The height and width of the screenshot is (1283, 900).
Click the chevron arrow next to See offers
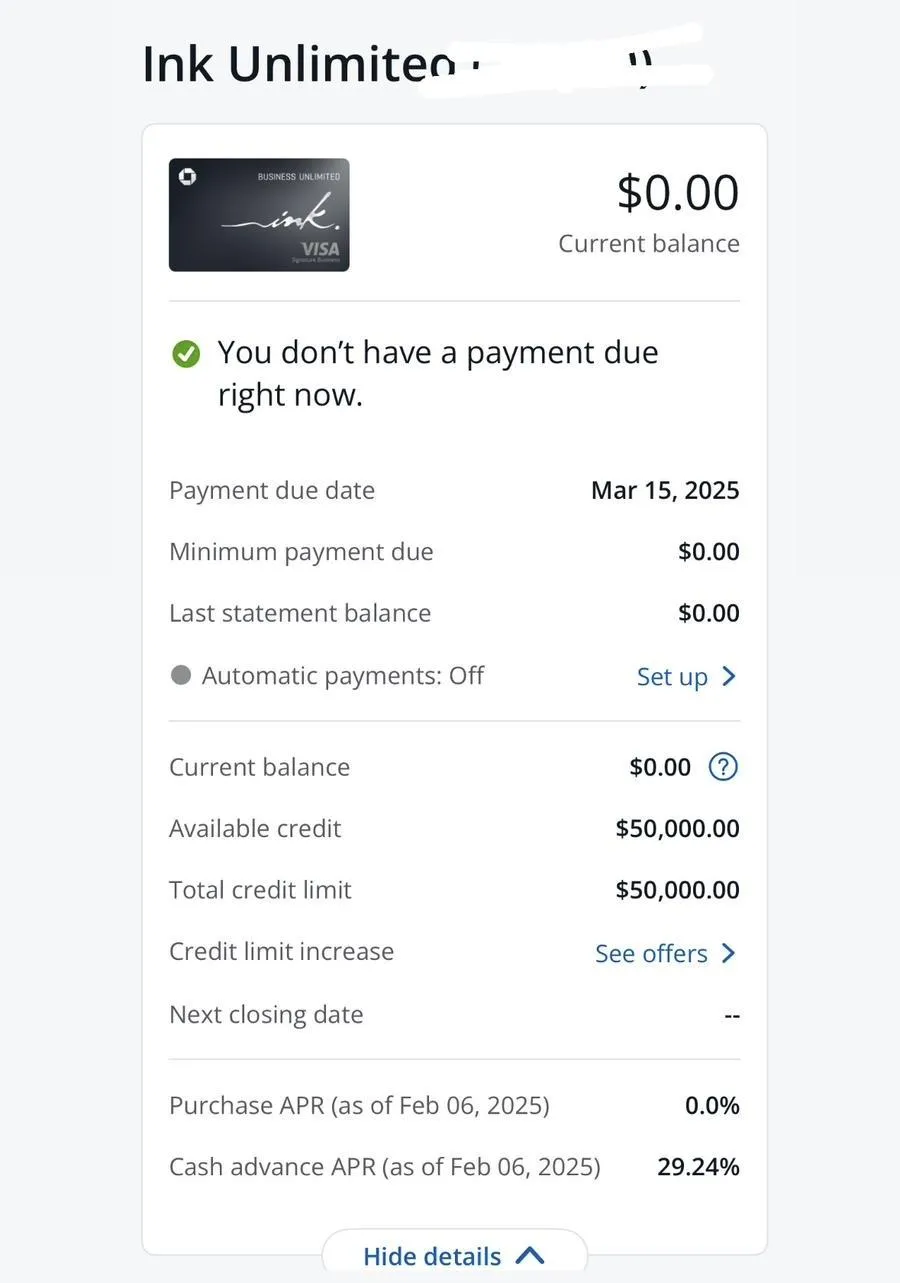point(729,953)
